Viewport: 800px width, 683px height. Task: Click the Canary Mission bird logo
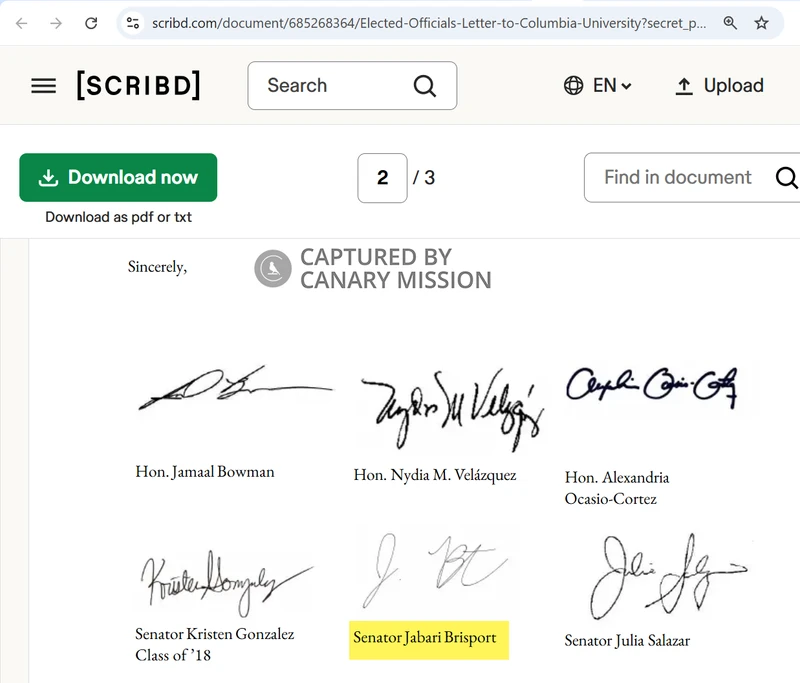(273, 268)
